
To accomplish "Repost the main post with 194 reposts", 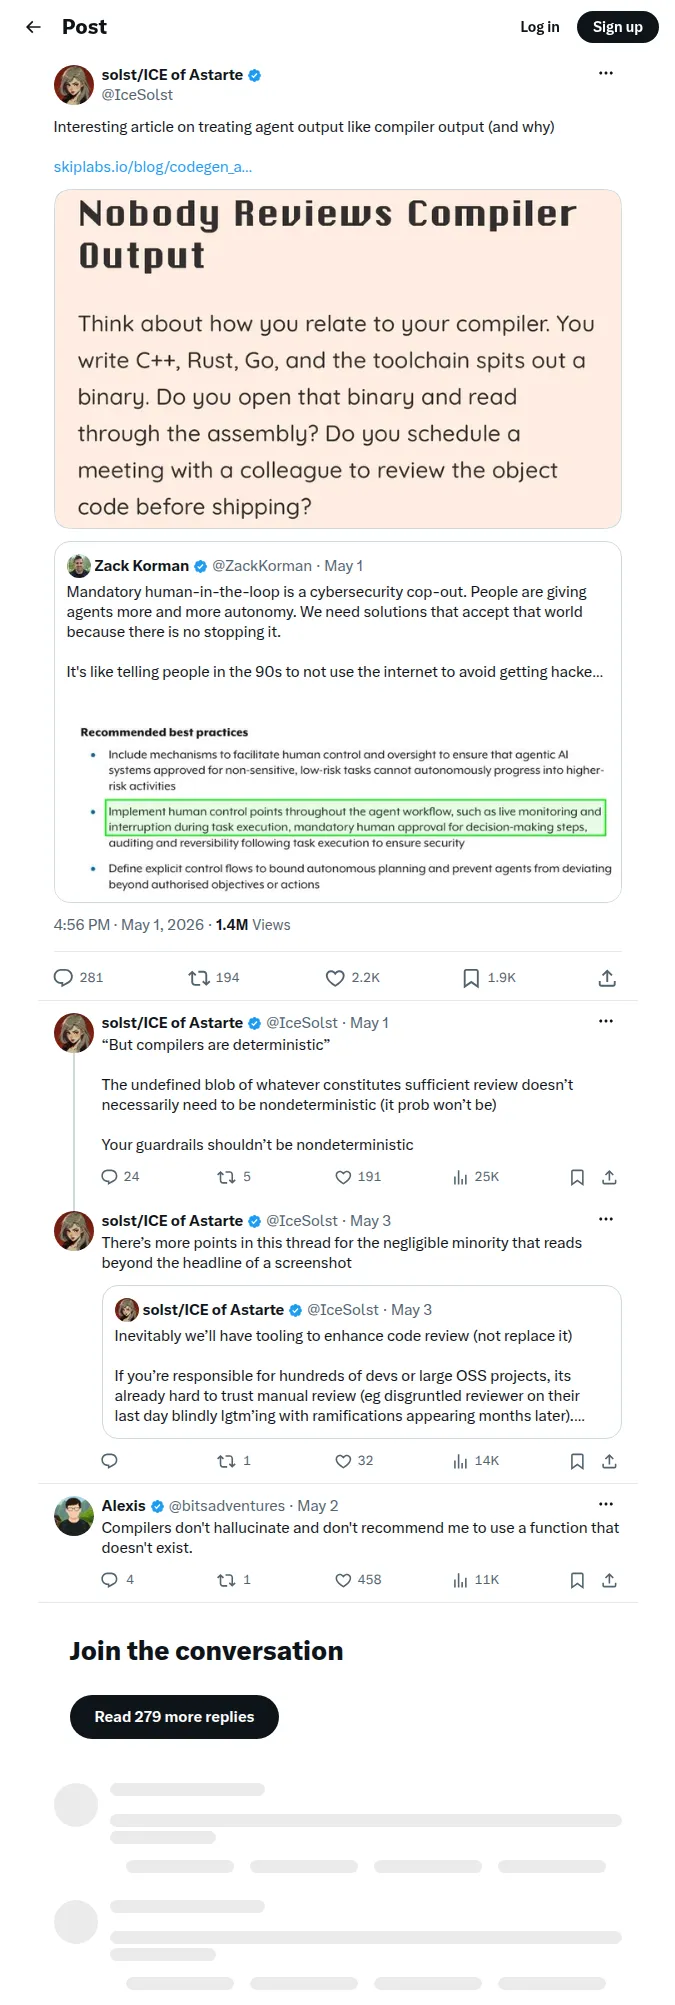I will pyautogui.click(x=199, y=978).
